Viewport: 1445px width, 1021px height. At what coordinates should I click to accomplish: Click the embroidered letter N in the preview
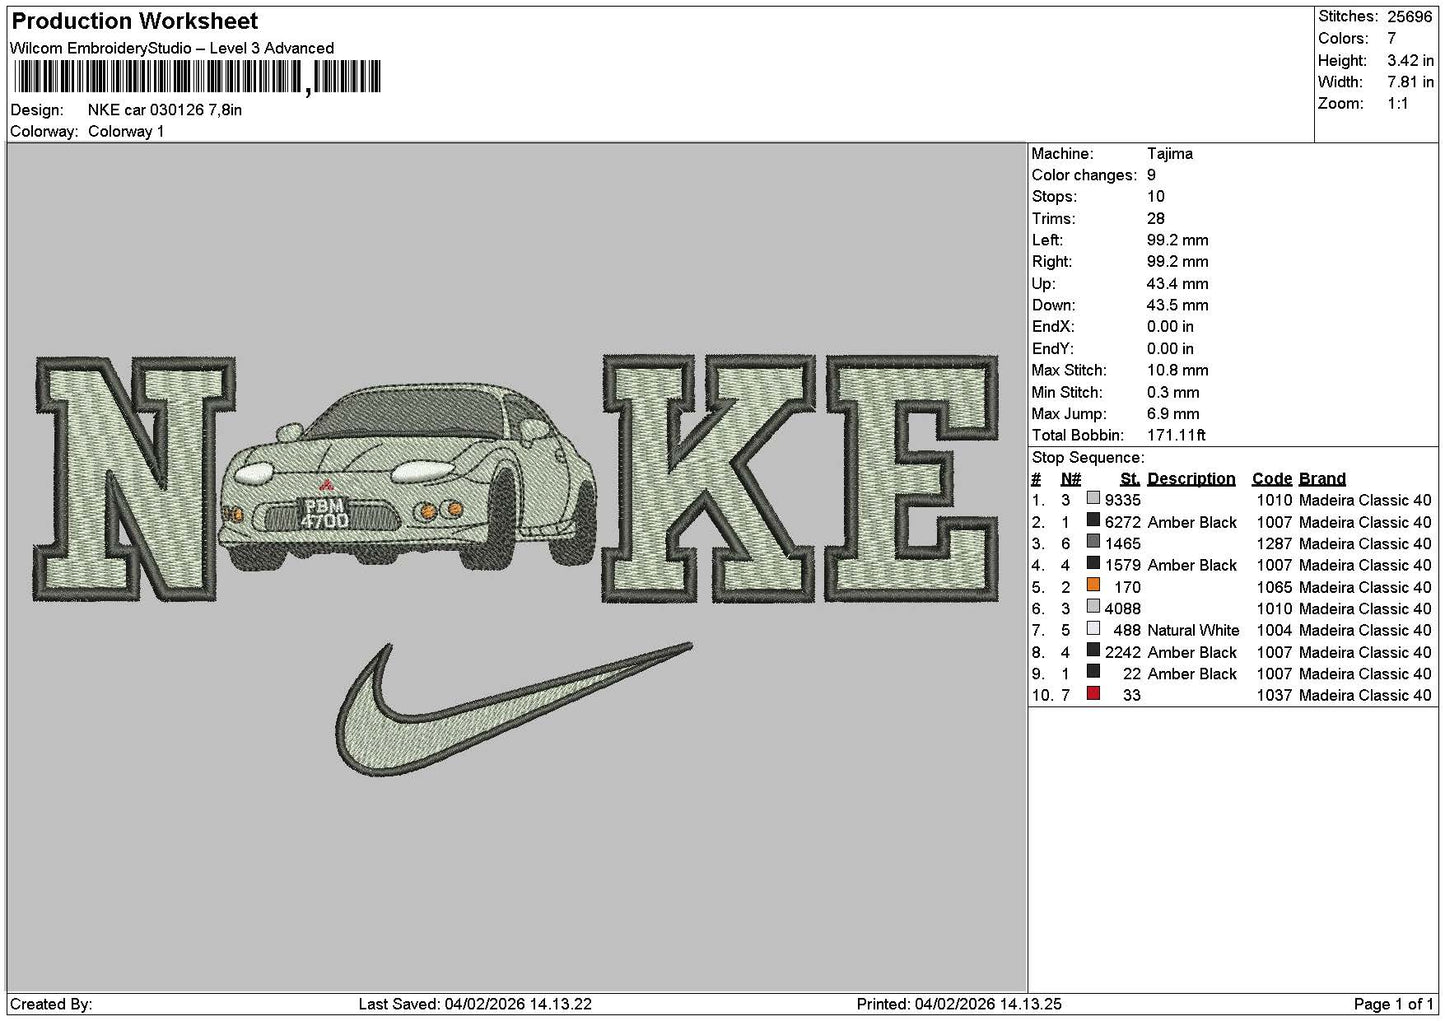tap(133, 479)
